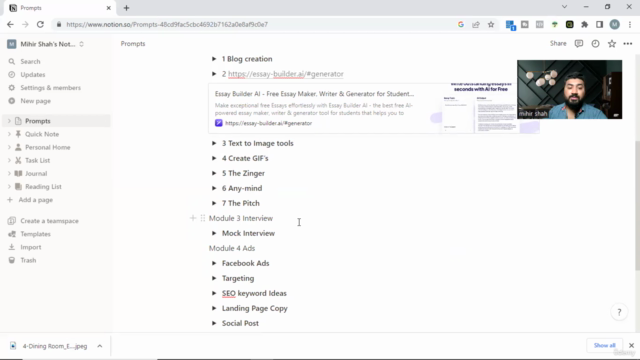This screenshot has width=640, height=360.
Task: Open download options chevron for jpeg
Action: click(x=100, y=346)
